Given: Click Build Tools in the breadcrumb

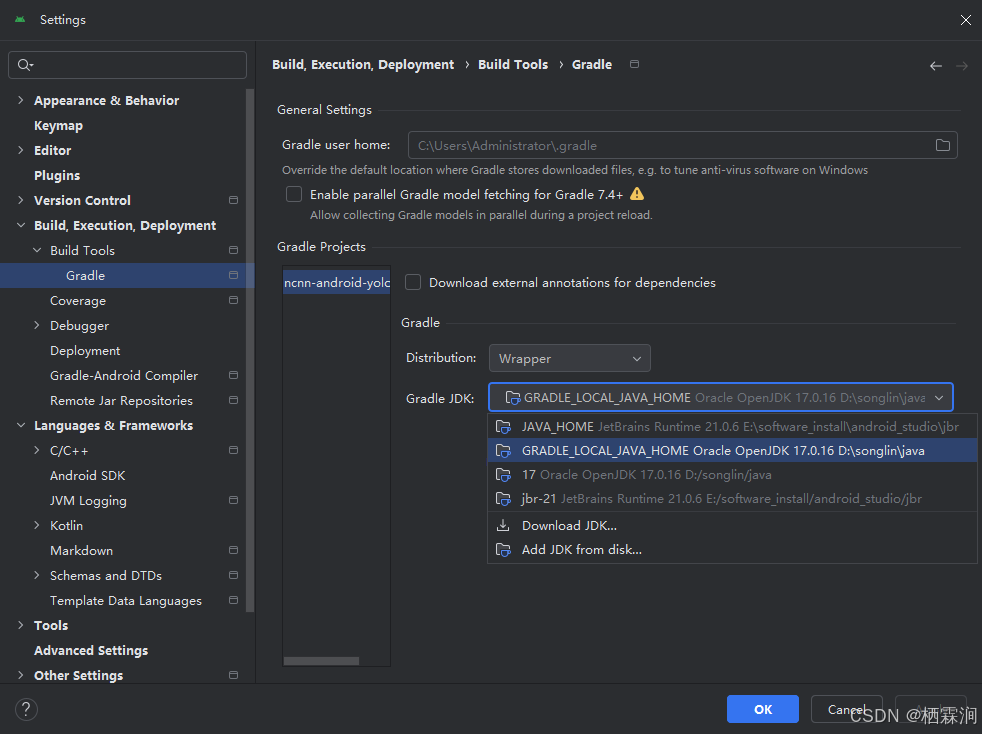Looking at the screenshot, I should pos(513,65).
